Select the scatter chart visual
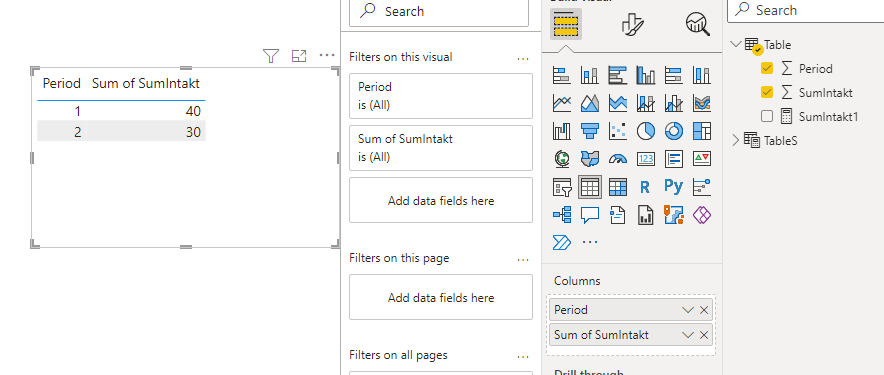Viewport: 884px width, 375px height. [x=618, y=131]
